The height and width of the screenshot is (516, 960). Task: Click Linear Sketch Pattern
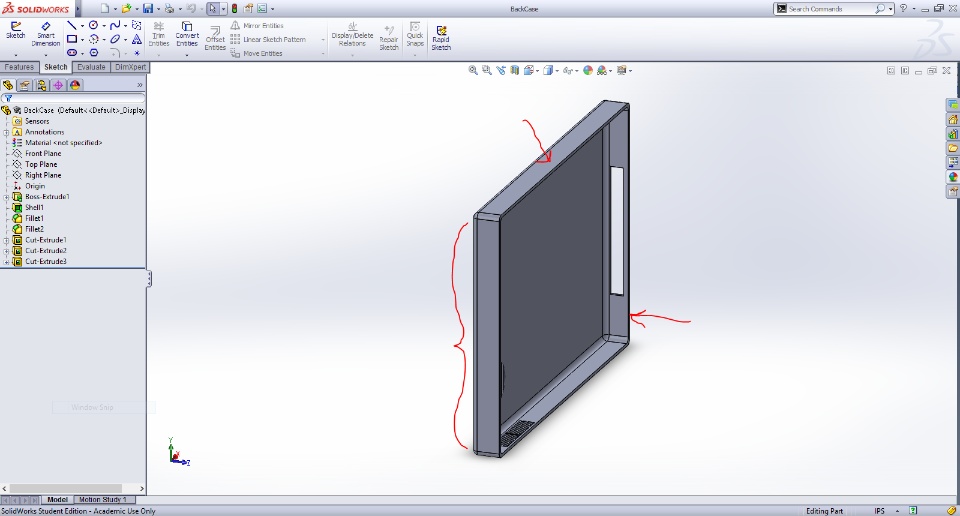[268, 39]
